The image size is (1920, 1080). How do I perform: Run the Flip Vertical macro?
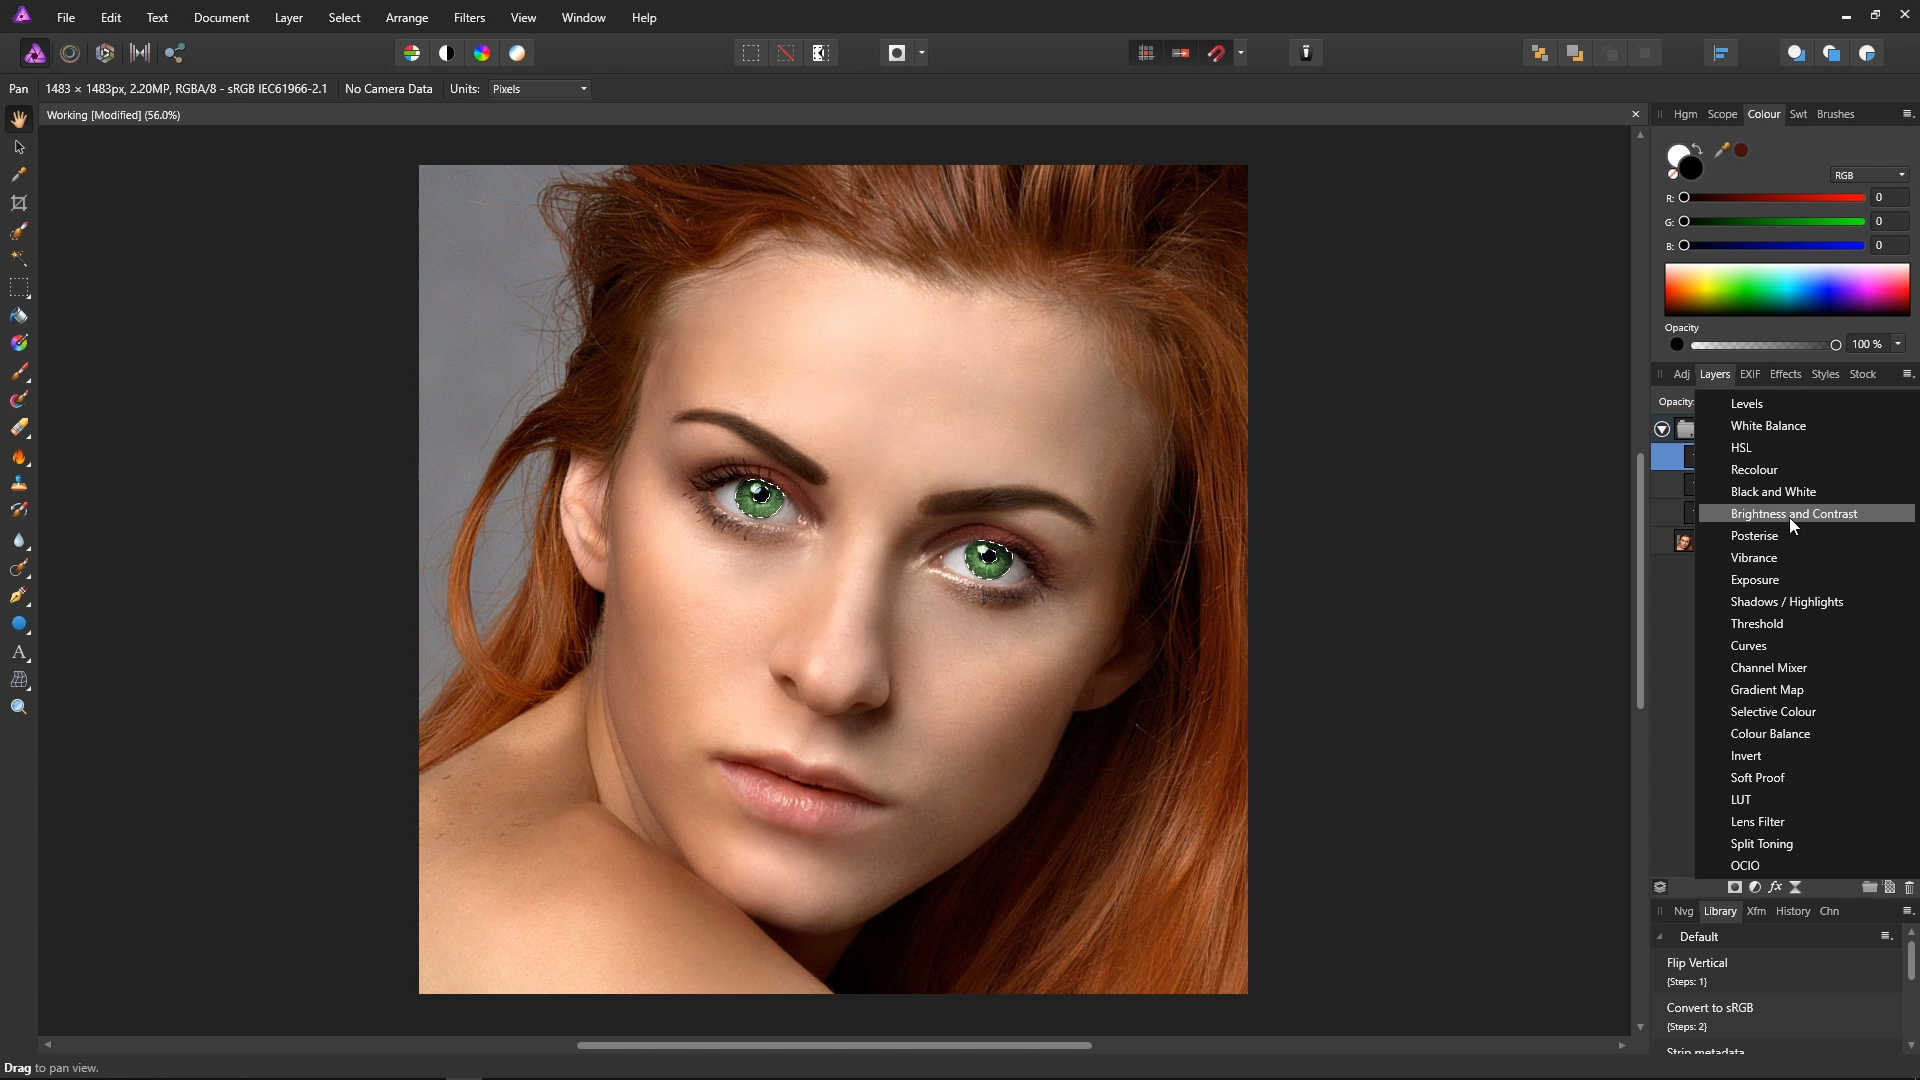point(1697,963)
